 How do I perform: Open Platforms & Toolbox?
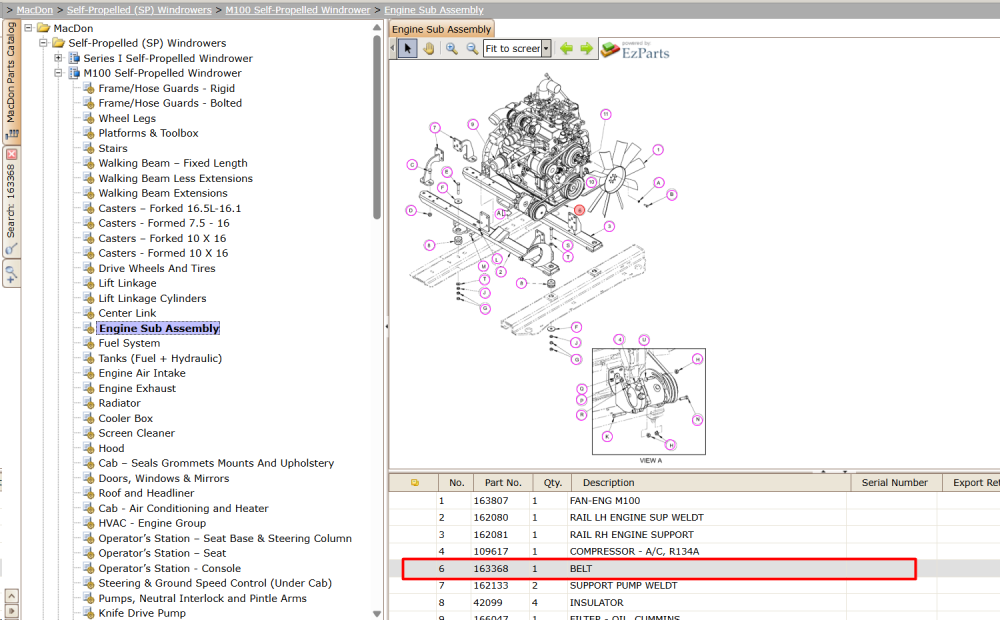(149, 133)
